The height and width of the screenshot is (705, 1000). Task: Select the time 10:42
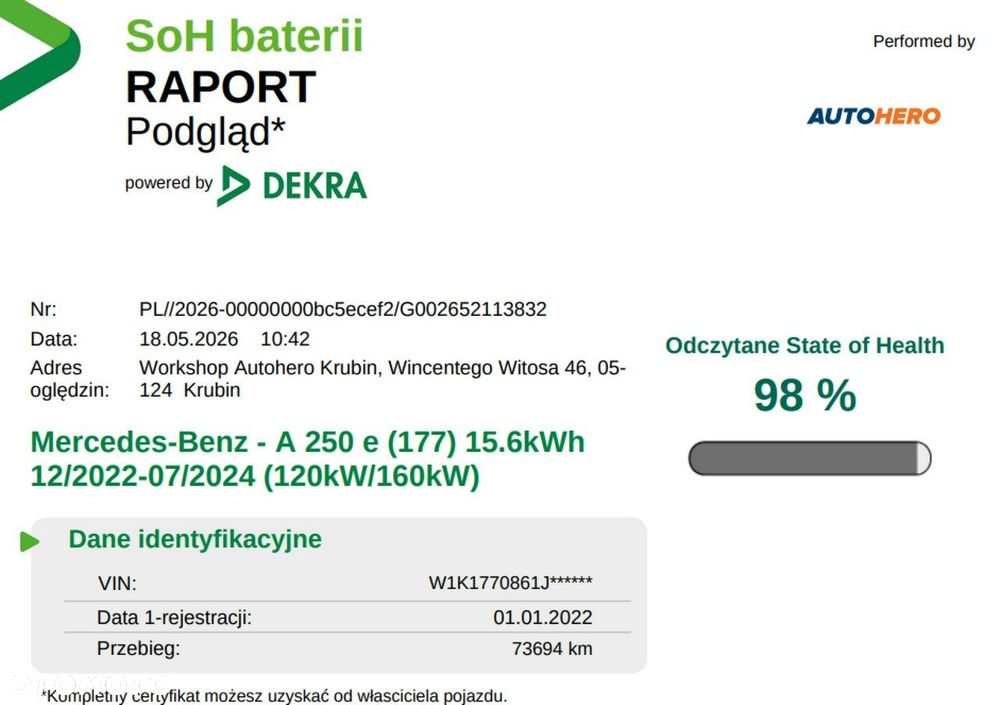(x=285, y=339)
